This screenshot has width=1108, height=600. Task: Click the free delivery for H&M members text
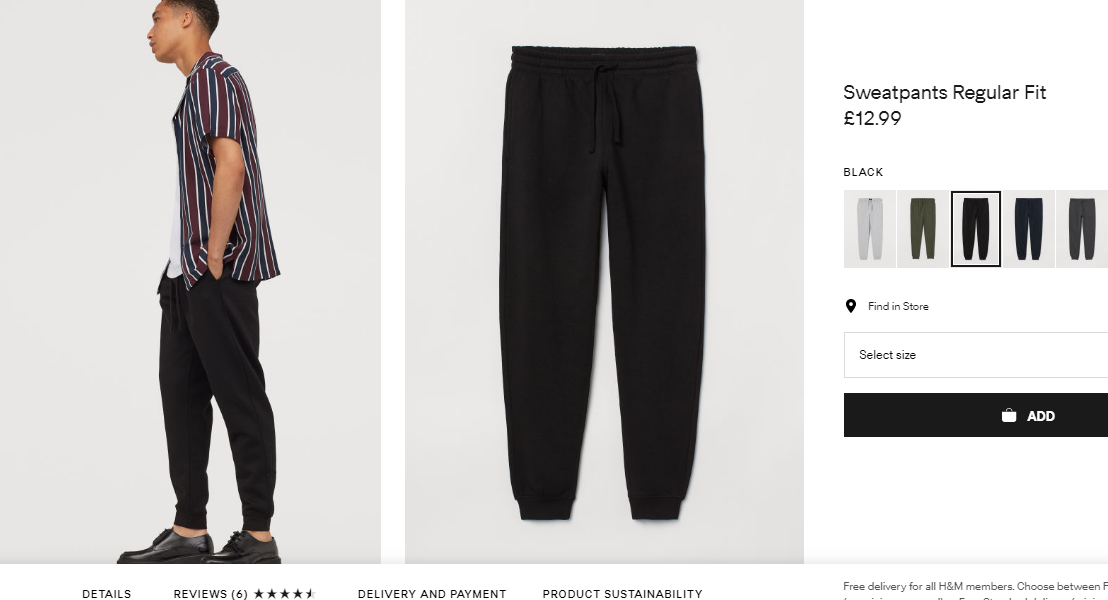point(975,587)
